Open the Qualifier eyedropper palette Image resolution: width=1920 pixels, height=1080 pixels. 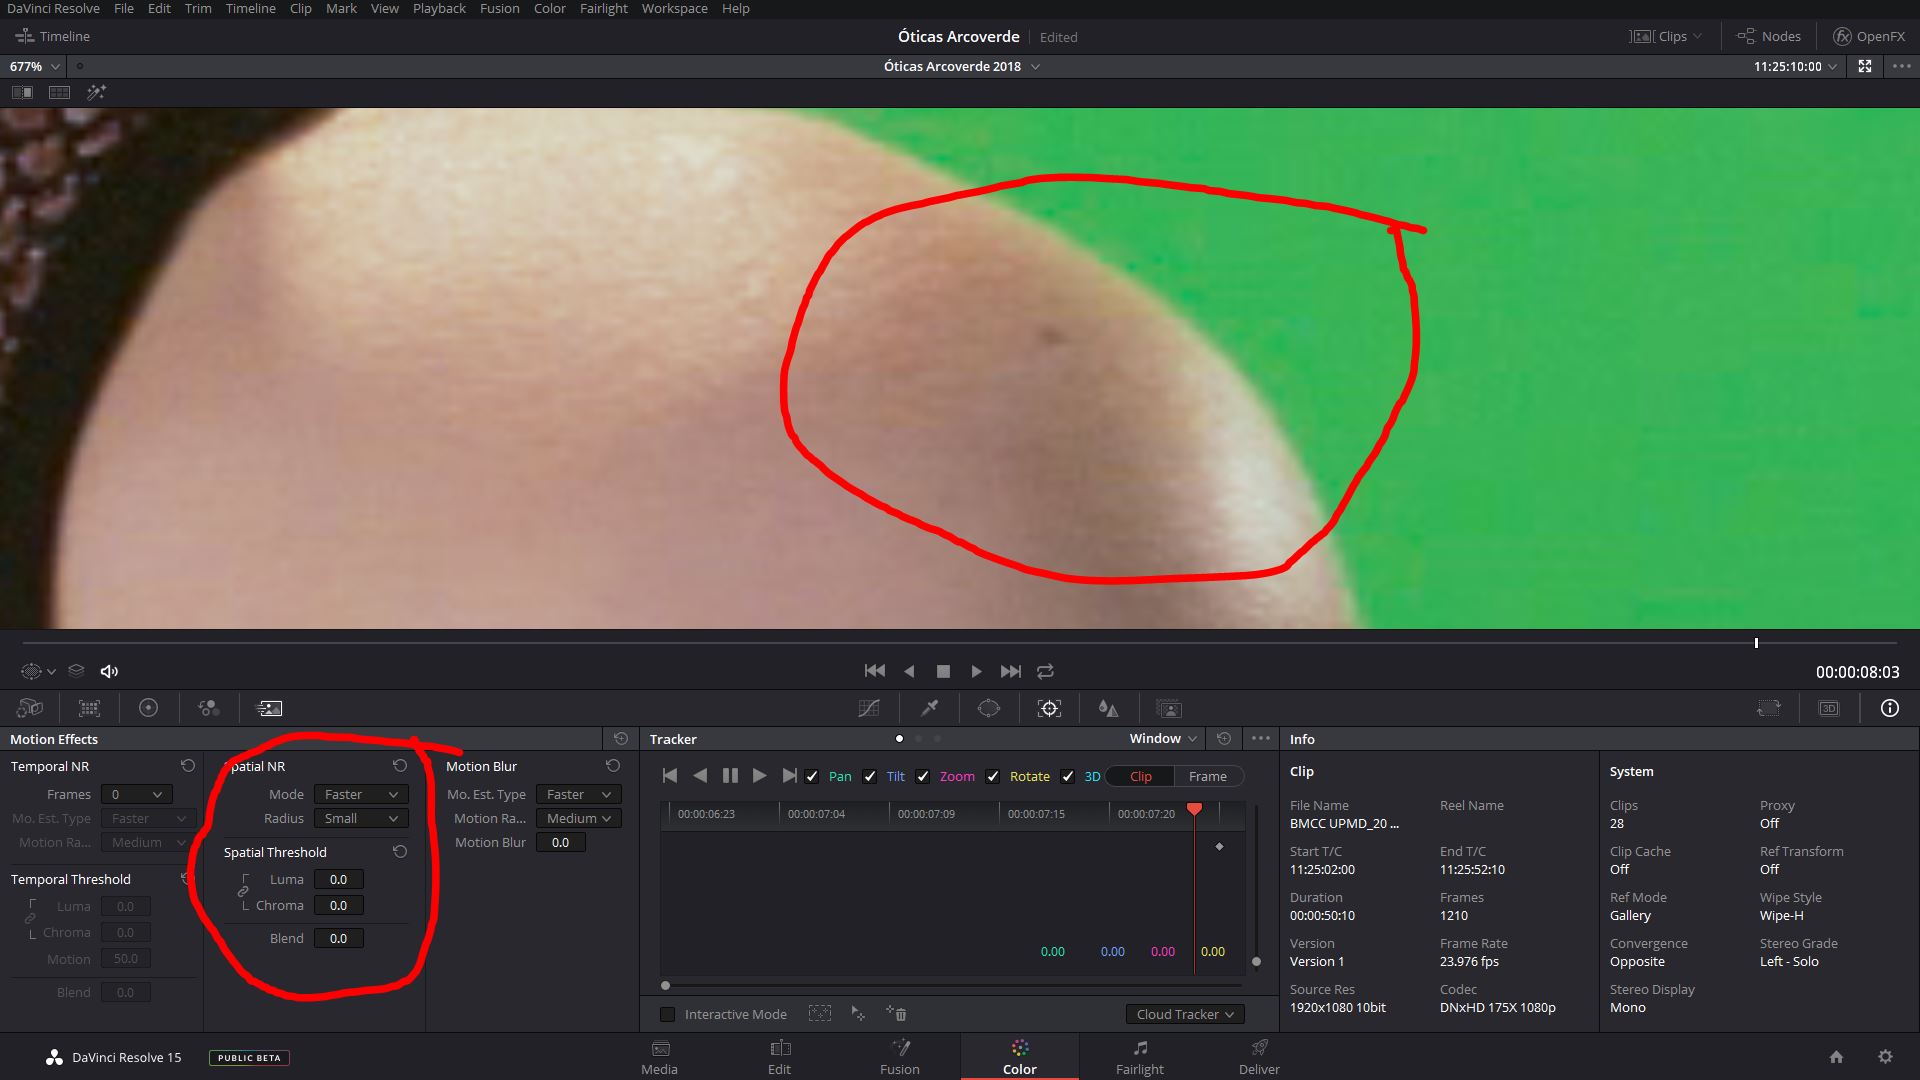929,708
